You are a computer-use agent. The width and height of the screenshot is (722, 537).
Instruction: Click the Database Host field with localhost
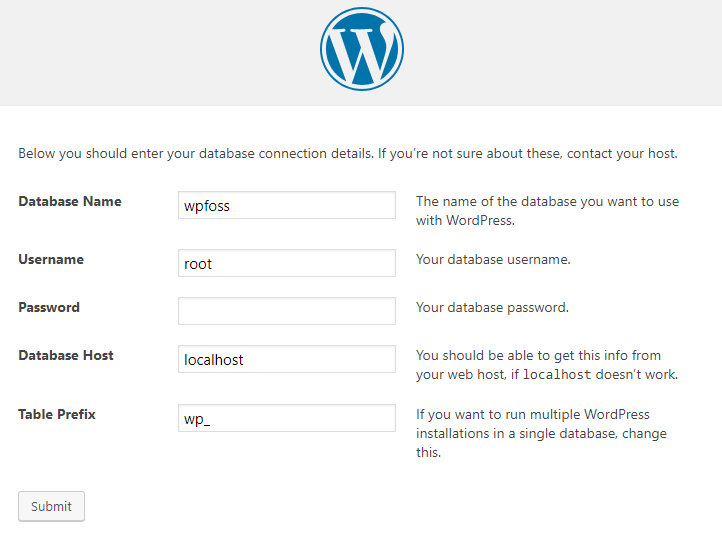pos(287,359)
